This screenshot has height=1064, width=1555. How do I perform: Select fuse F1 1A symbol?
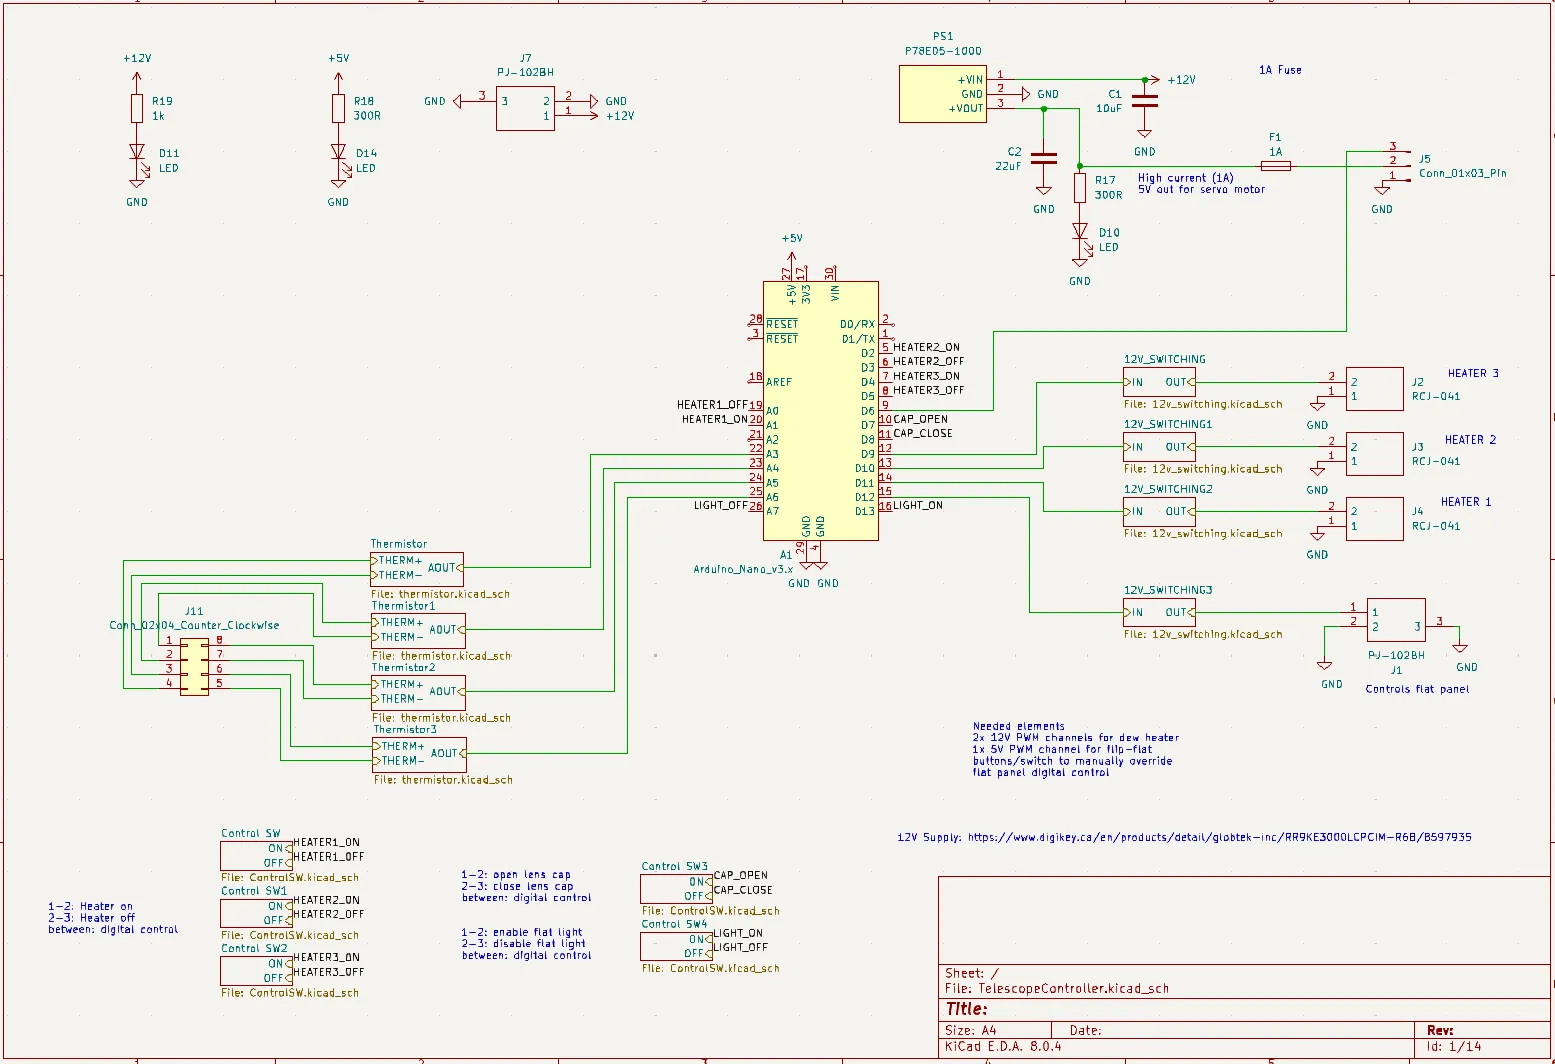pyautogui.click(x=1275, y=165)
